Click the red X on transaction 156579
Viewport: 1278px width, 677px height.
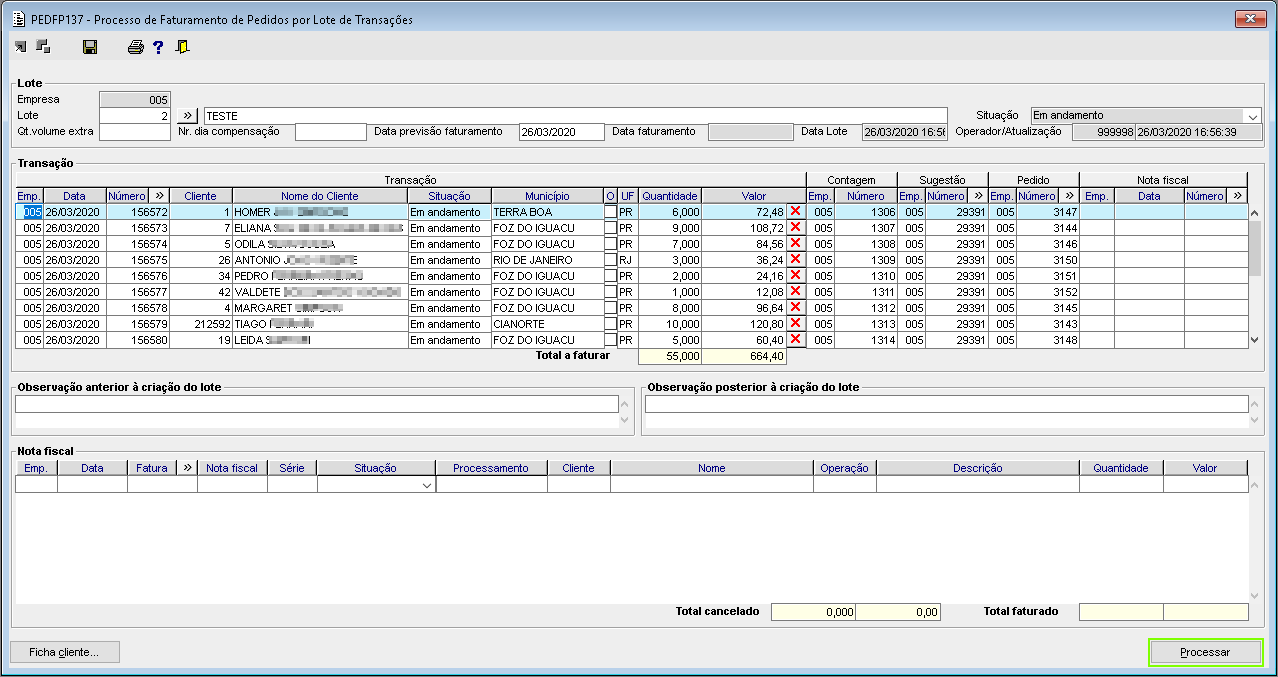[796, 324]
